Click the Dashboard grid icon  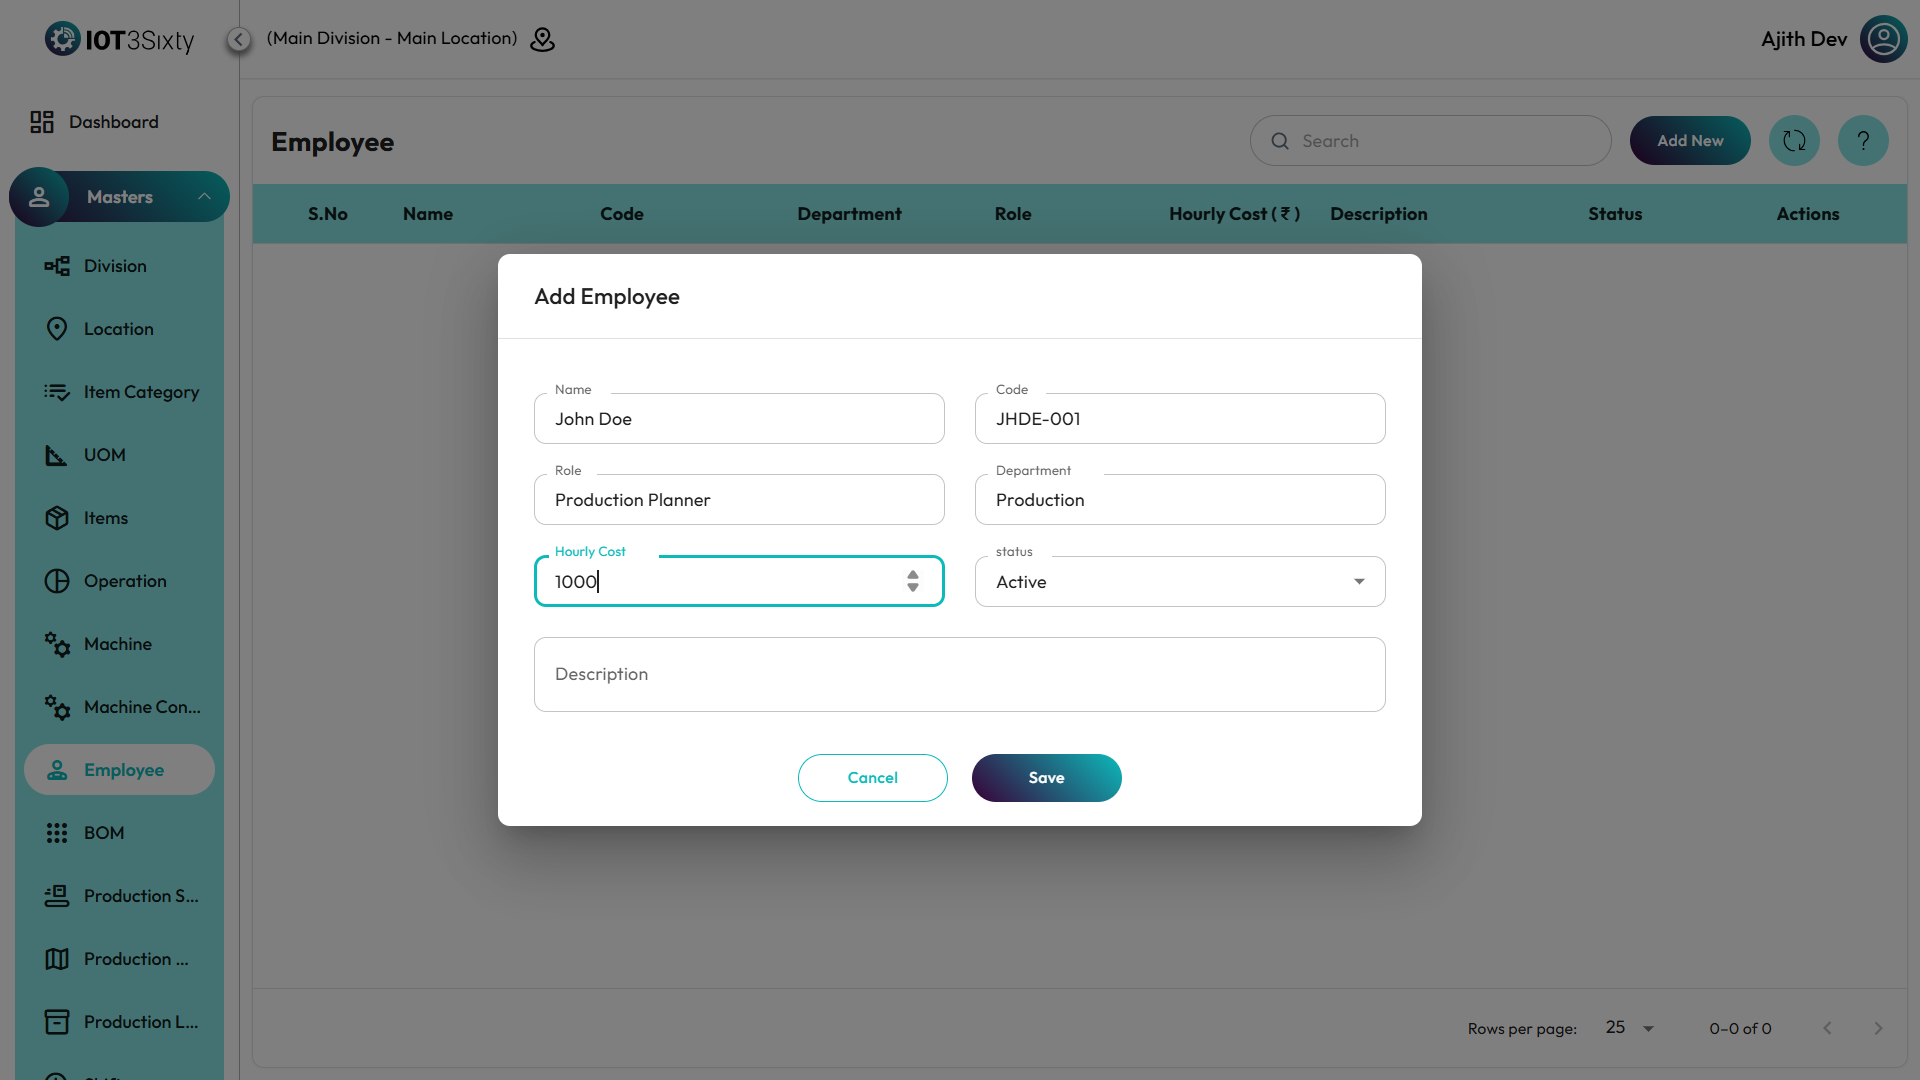(x=42, y=122)
